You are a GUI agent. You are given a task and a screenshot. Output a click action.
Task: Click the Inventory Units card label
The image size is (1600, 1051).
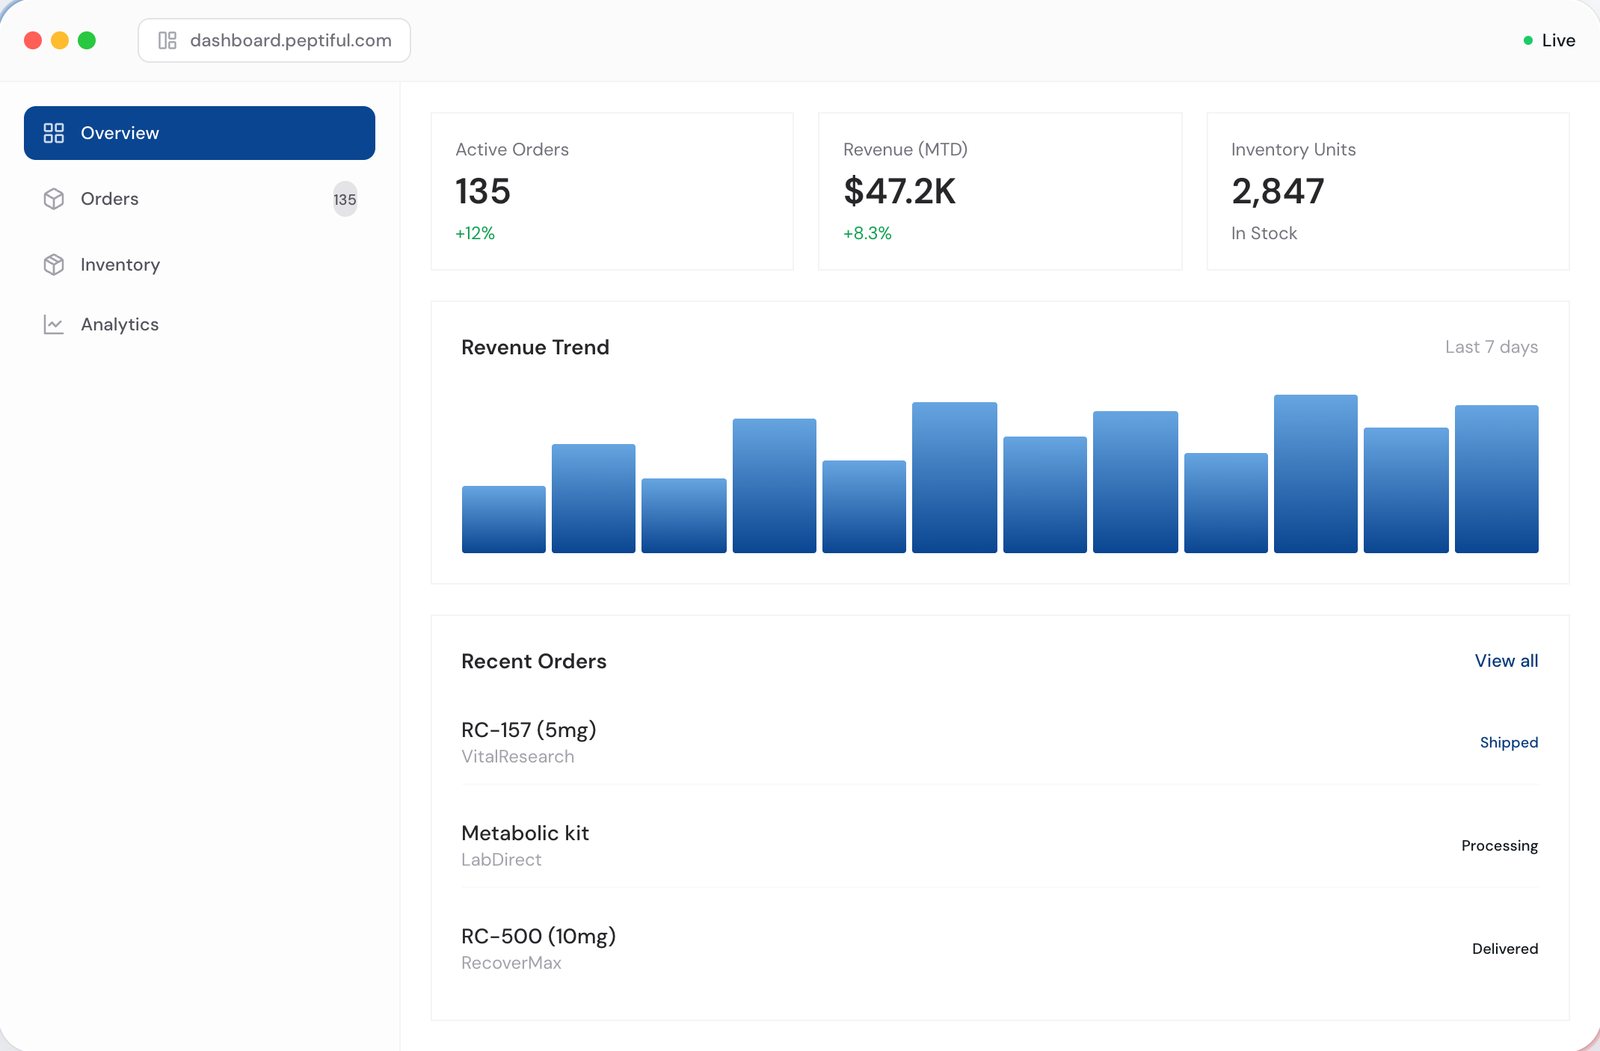pyautogui.click(x=1293, y=149)
